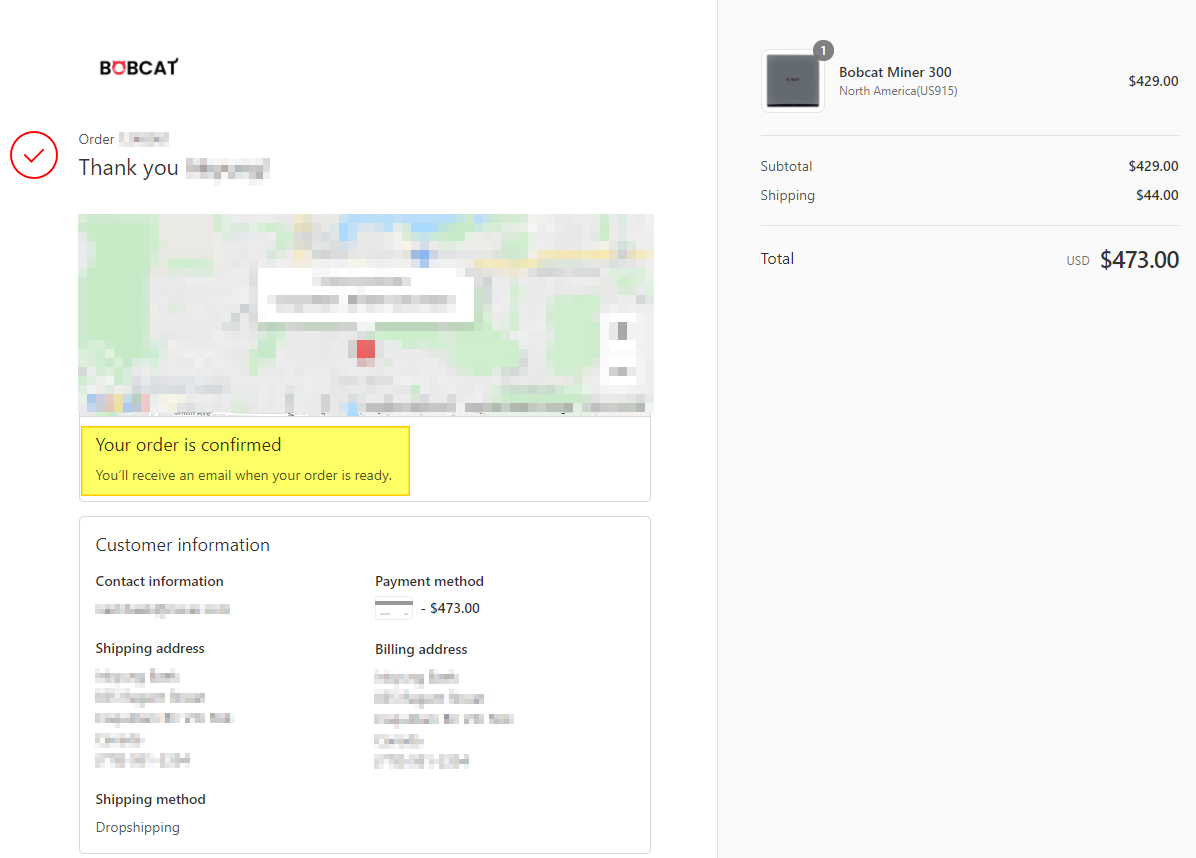Click the subtotal value $429.00

coord(1153,166)
